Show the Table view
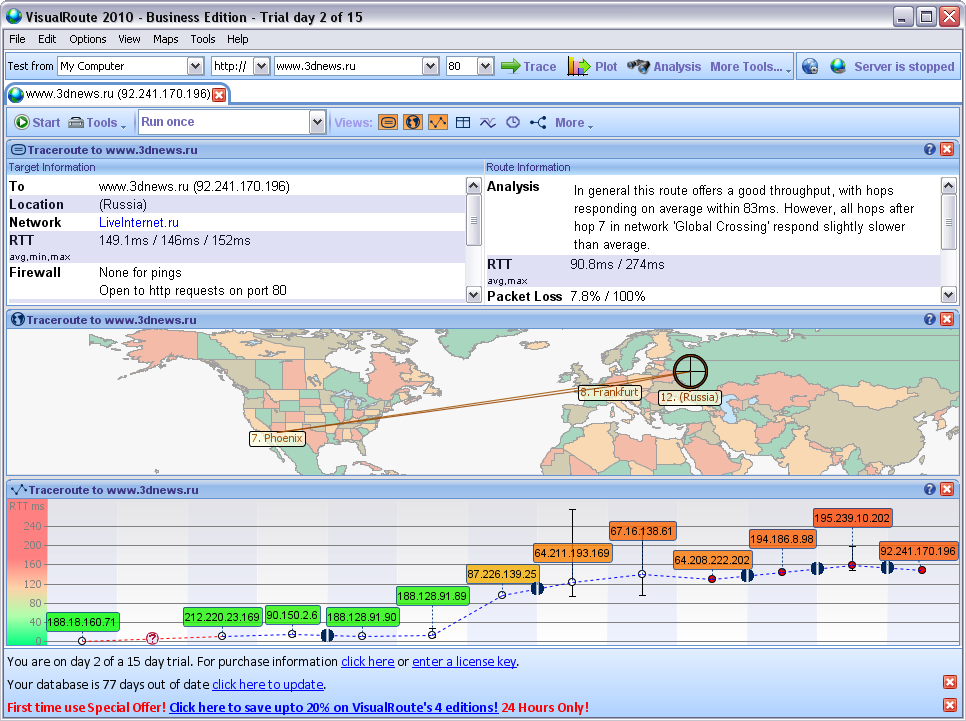The height and width of the screenshot is (721, 966). coord(463,123)
